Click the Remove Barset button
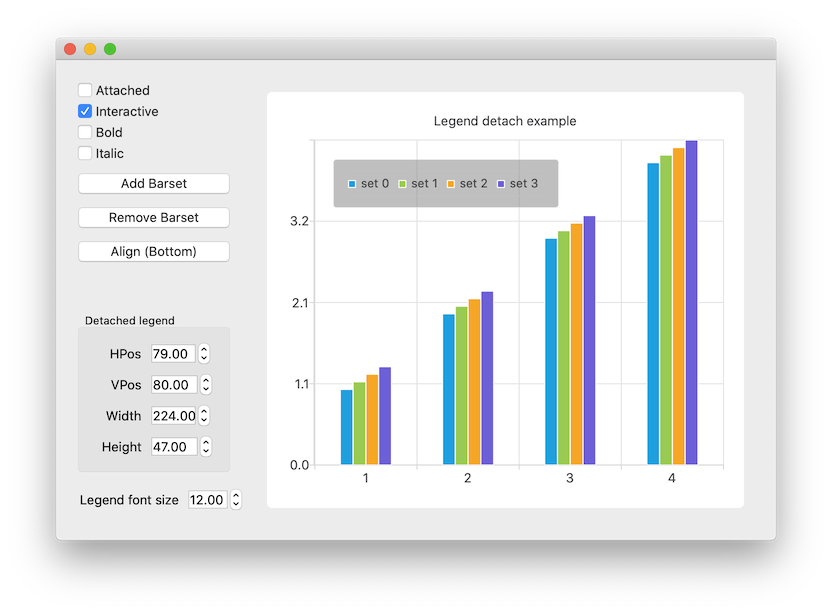 pyautogui.click(x=153, y=217)
